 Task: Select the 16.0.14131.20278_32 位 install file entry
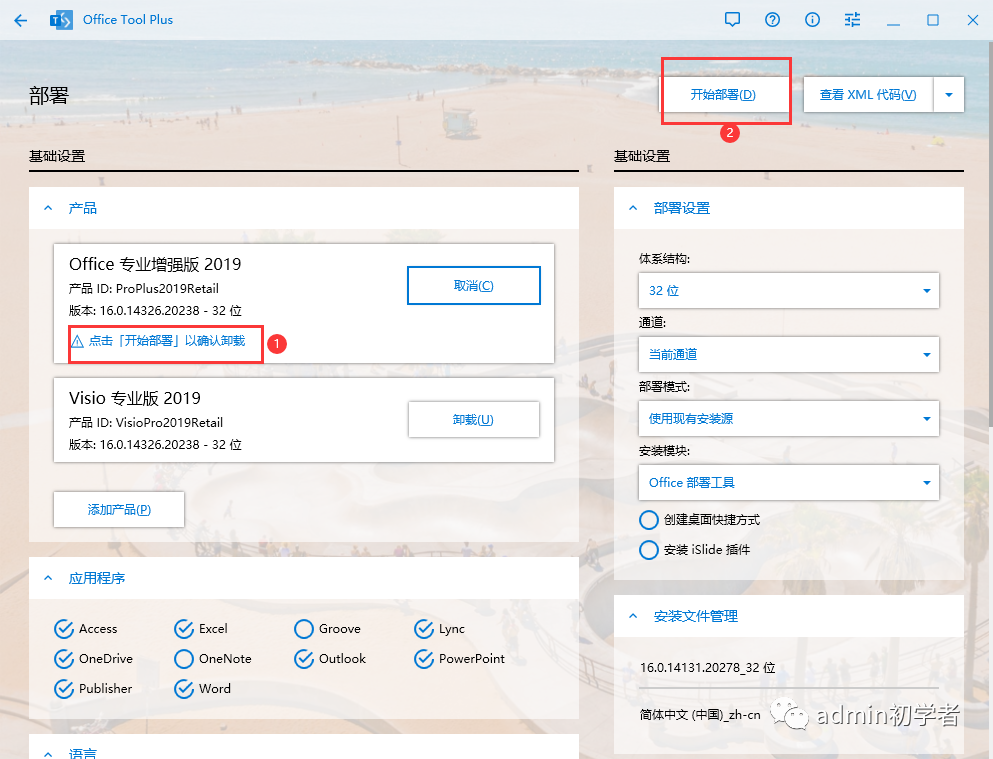[707, 668]
